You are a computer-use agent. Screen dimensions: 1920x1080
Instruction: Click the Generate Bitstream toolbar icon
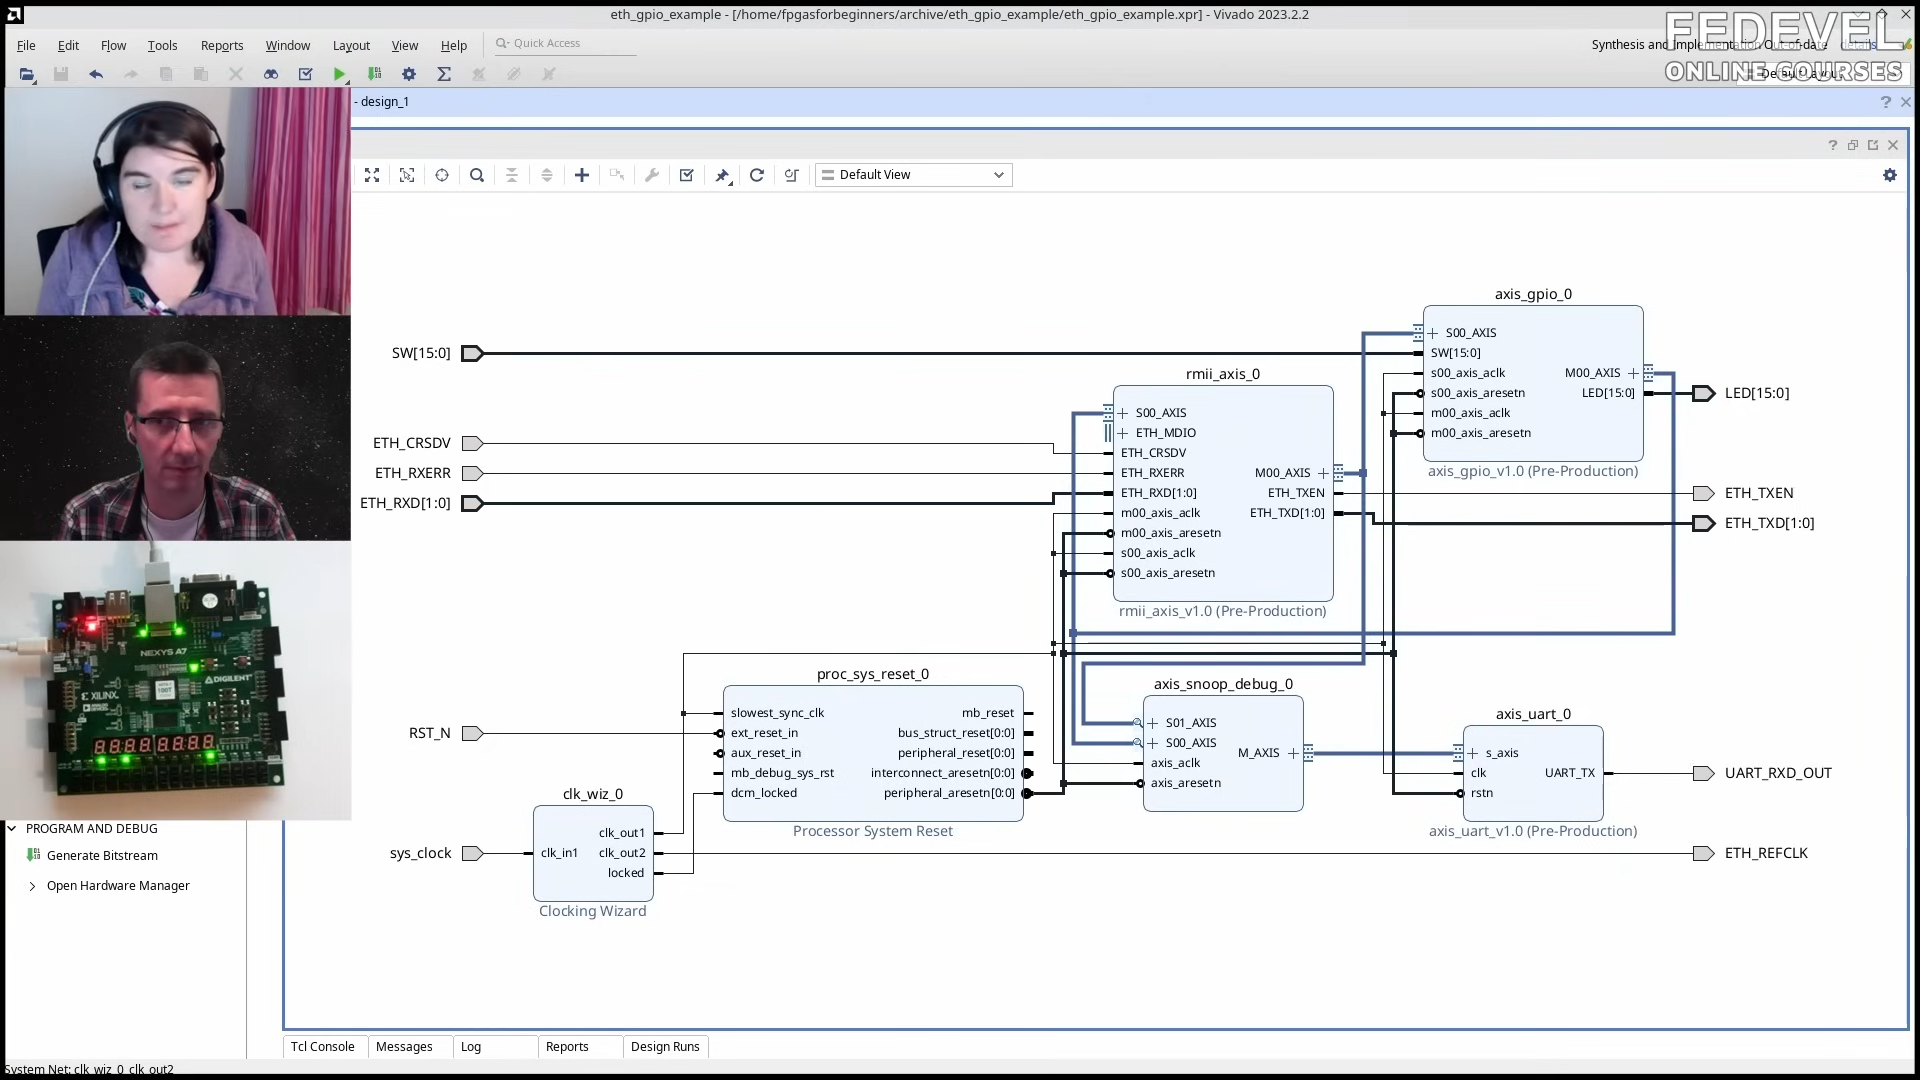(x=374, y=74)
